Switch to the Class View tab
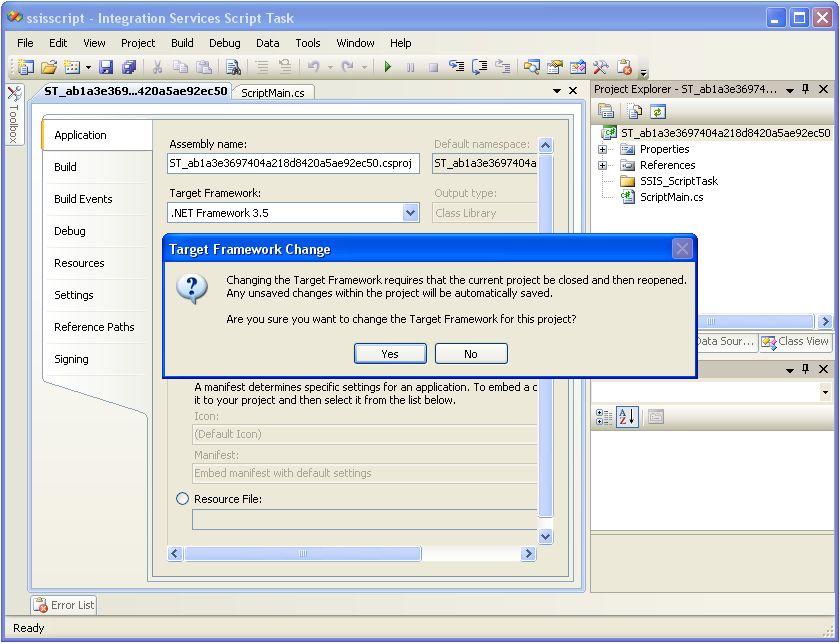The width and height of the screenshot is (840, 643). pos(796,341)
